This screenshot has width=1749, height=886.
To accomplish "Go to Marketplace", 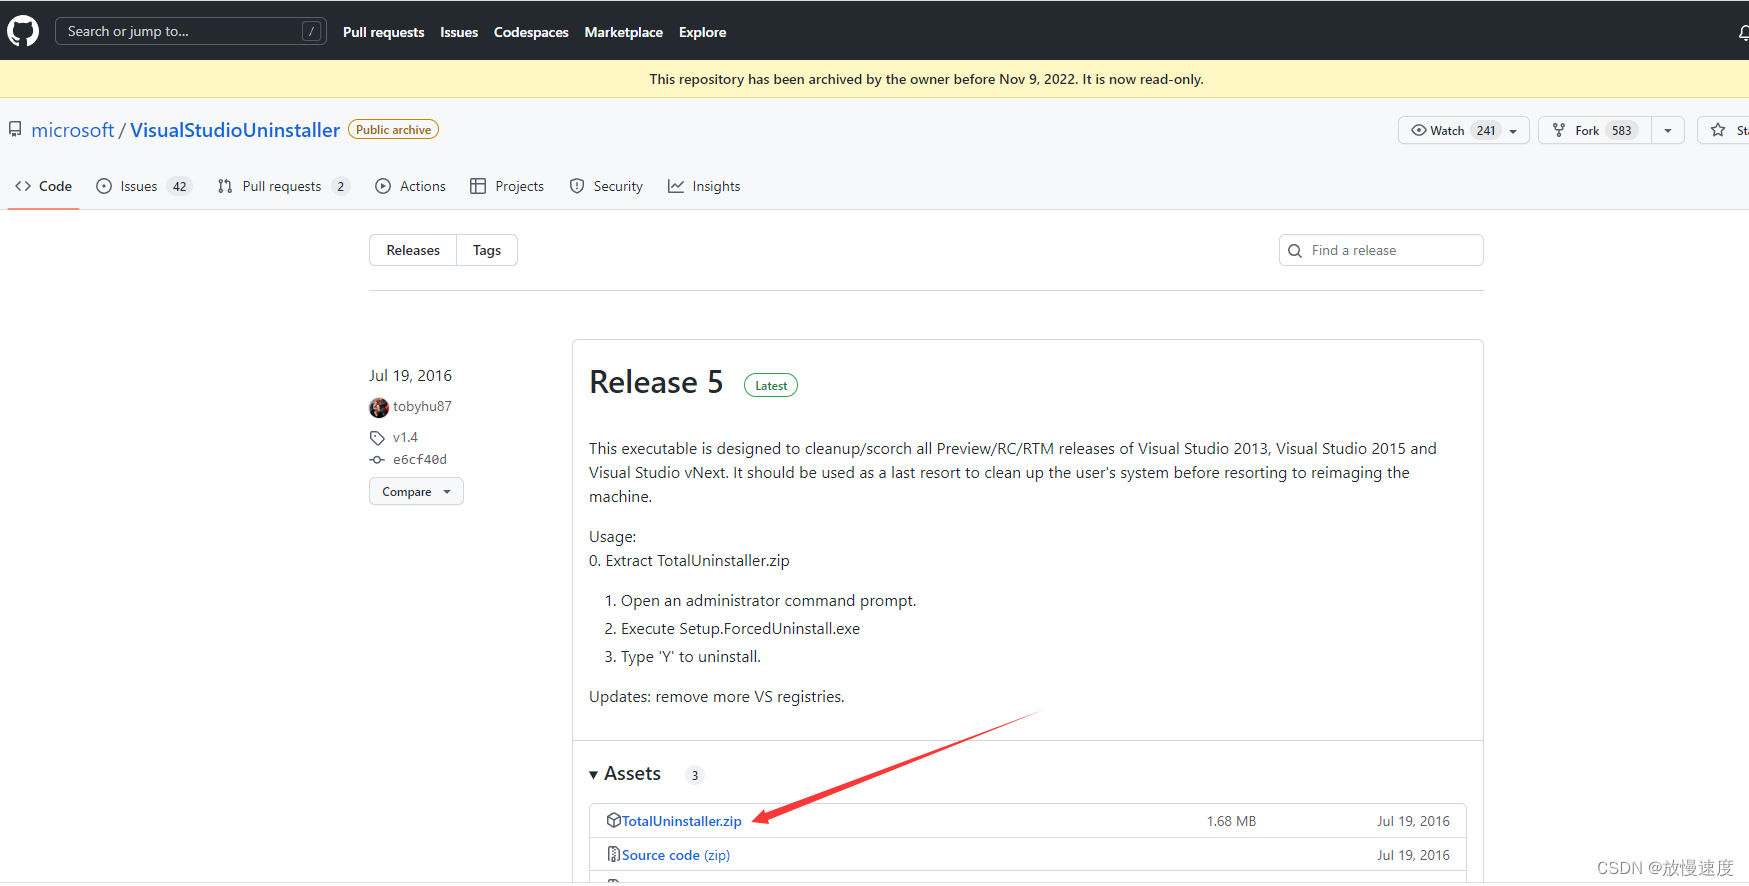I will 623,32.
